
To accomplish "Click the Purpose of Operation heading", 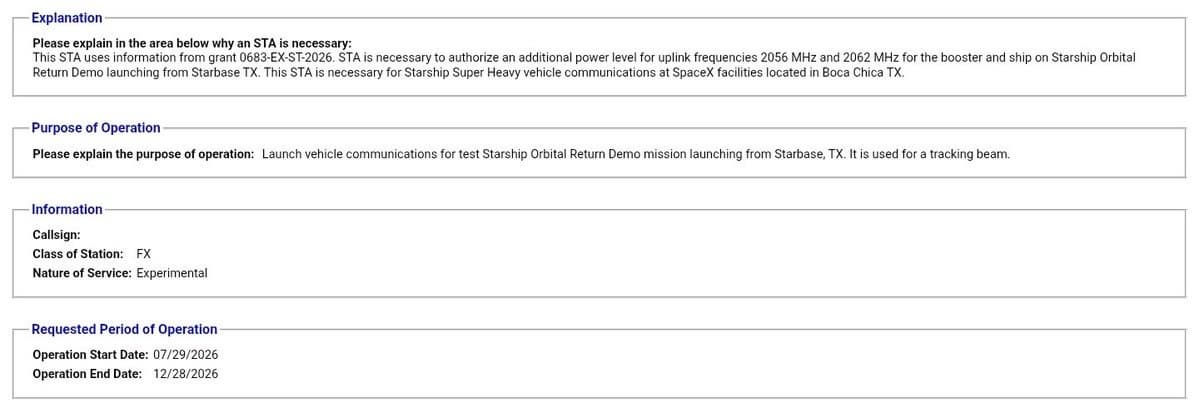I will [x=96, y=128].
